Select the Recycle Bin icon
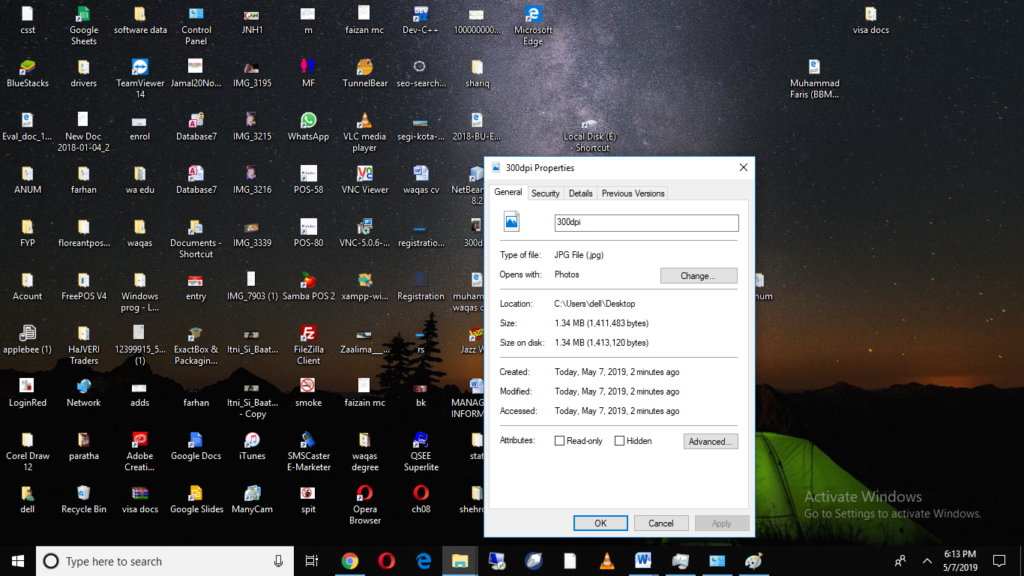The image size is (1024, 576). click(84, 500)
